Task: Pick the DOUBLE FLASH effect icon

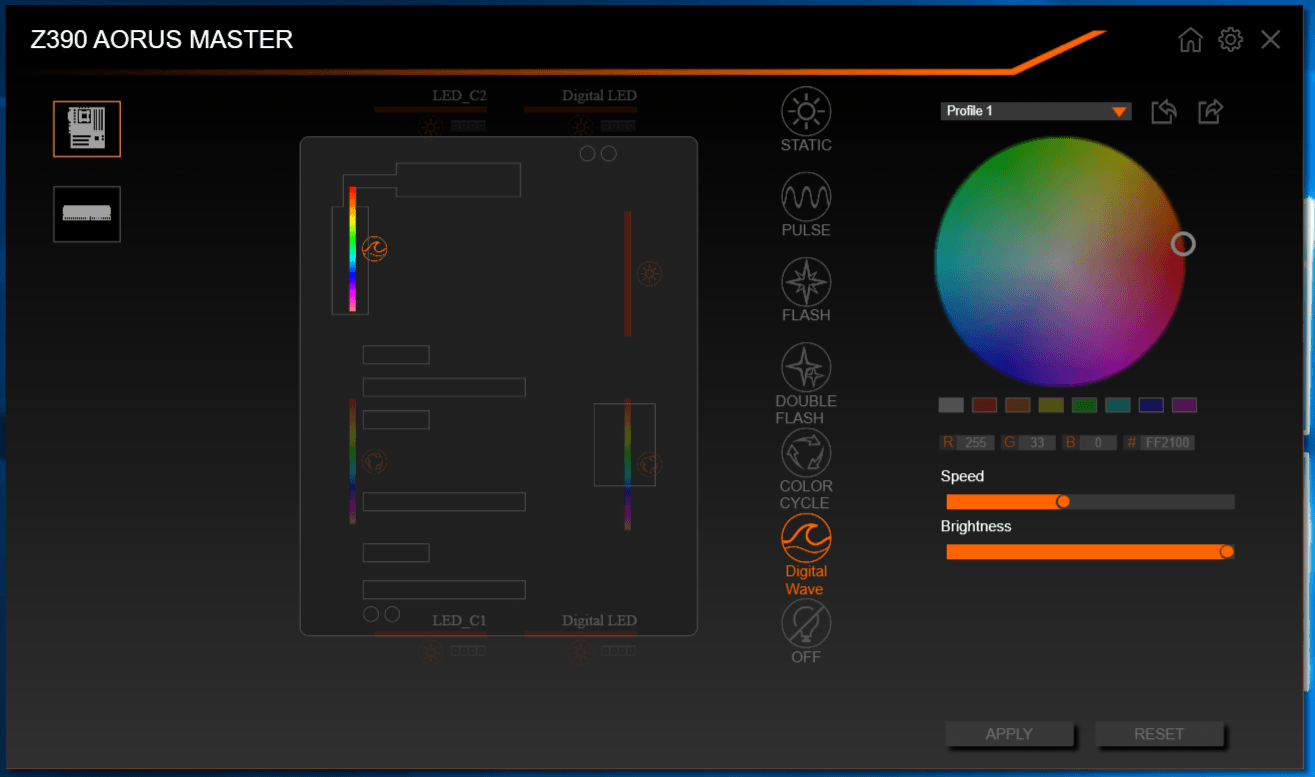Action: 806,367
